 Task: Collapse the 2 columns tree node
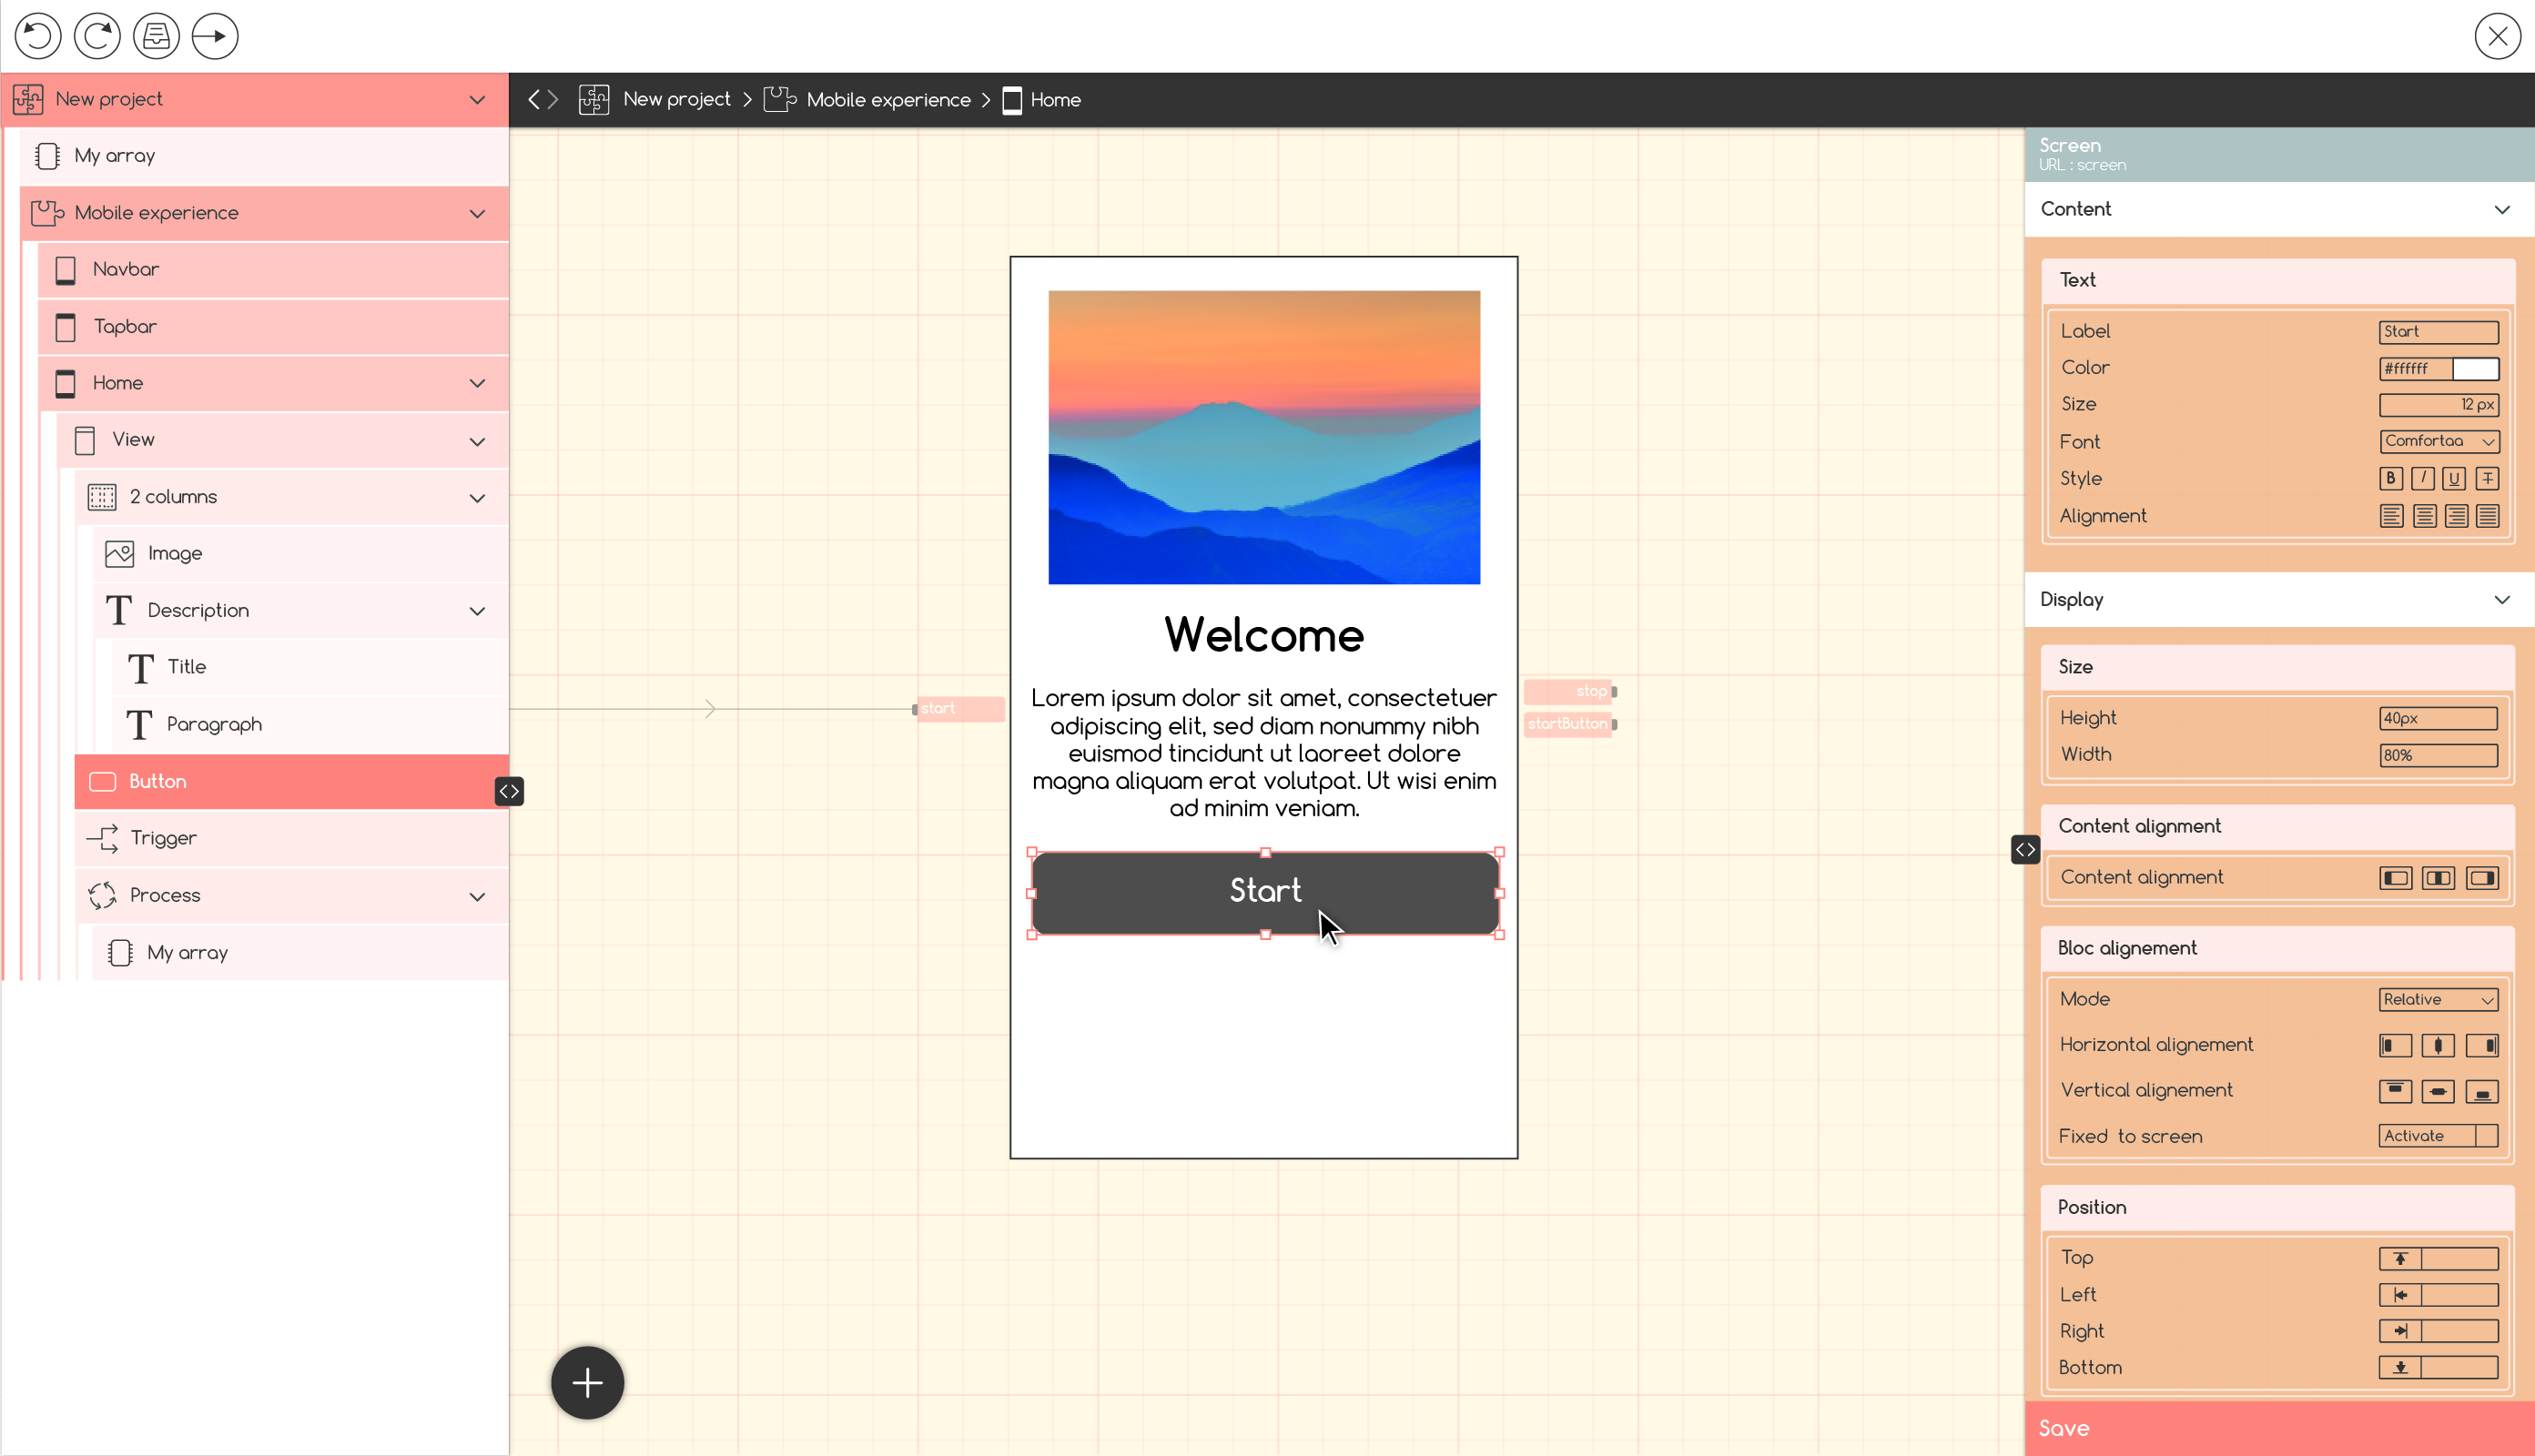[477, 497]
